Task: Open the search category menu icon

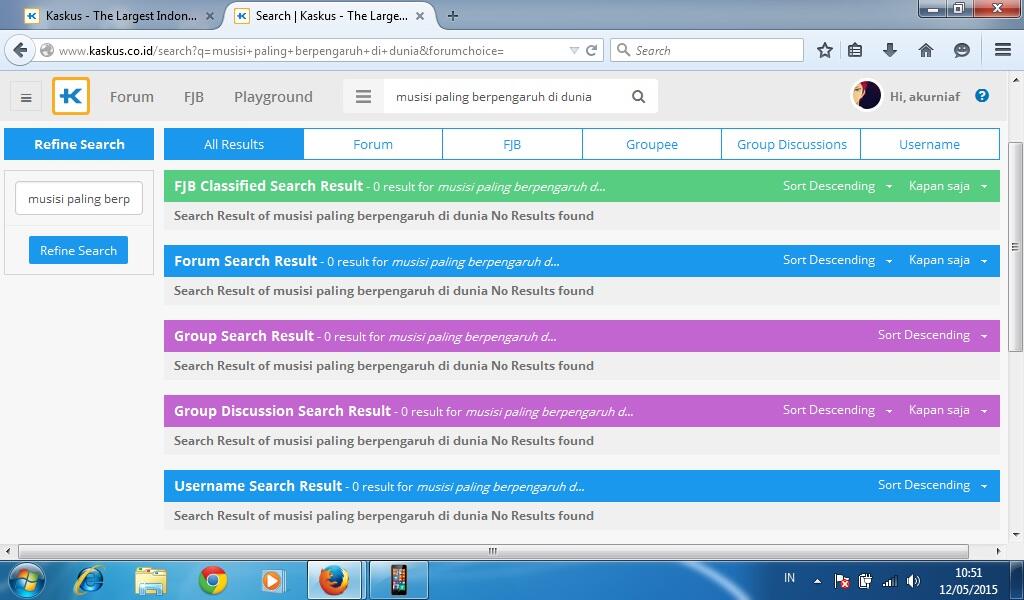Action: [x=363, y=97]
